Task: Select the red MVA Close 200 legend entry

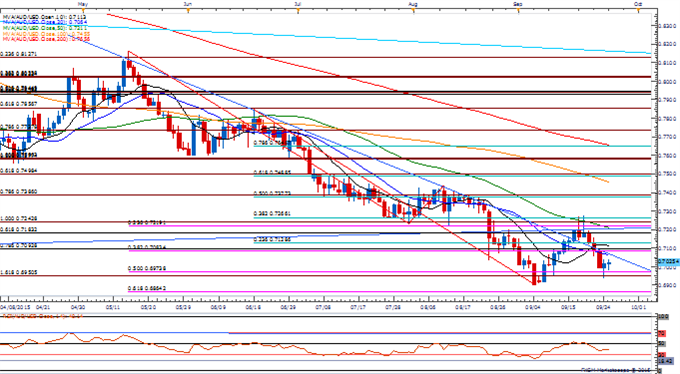Action: tap(46, 39)
